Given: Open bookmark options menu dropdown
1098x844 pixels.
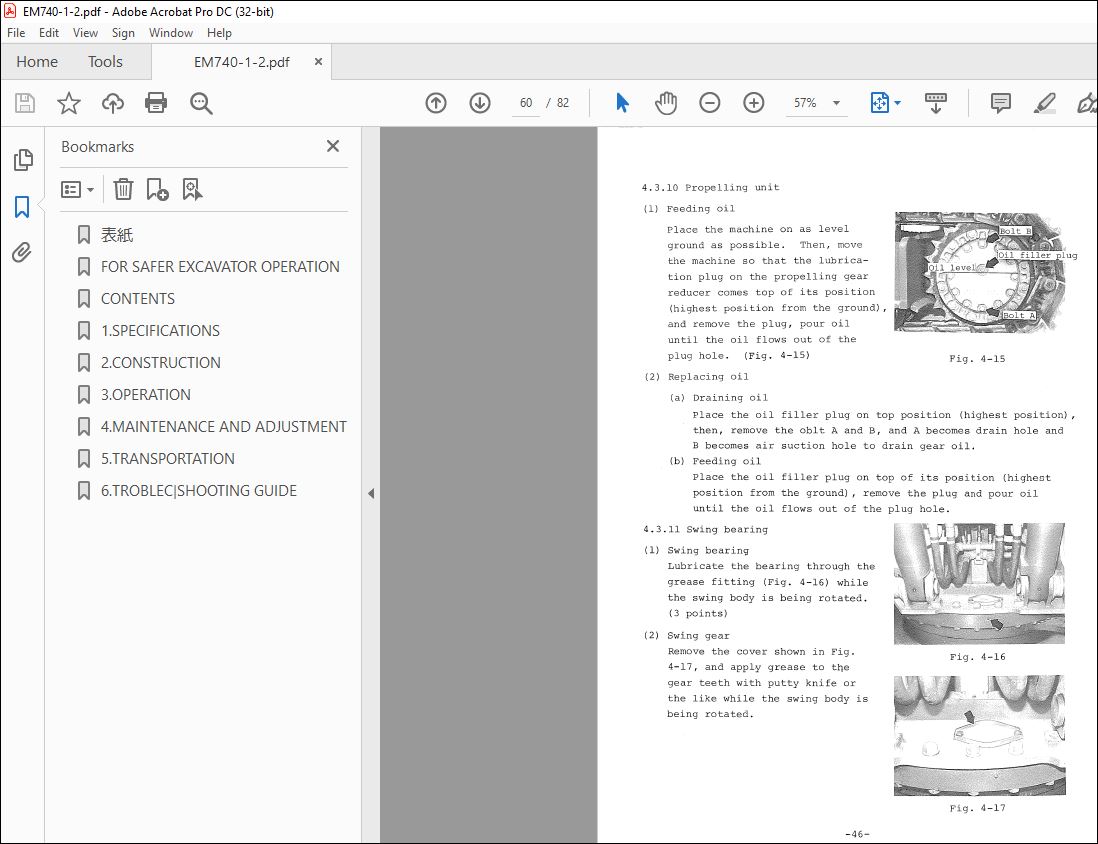Looking at the screenshot, I should [x=77, y=190].
